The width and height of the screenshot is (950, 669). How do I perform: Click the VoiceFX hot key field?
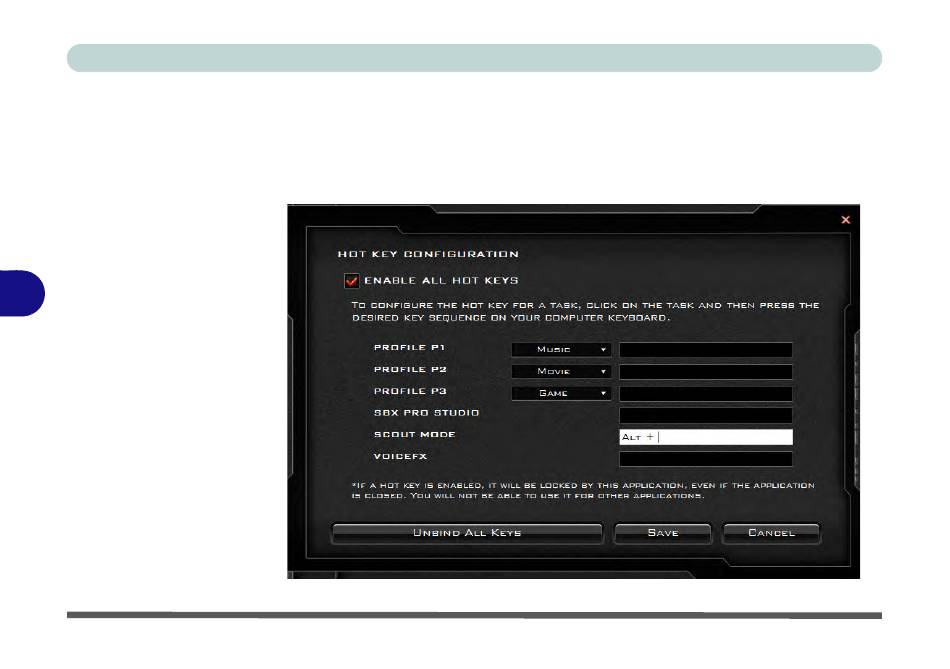tap(706, 459)
